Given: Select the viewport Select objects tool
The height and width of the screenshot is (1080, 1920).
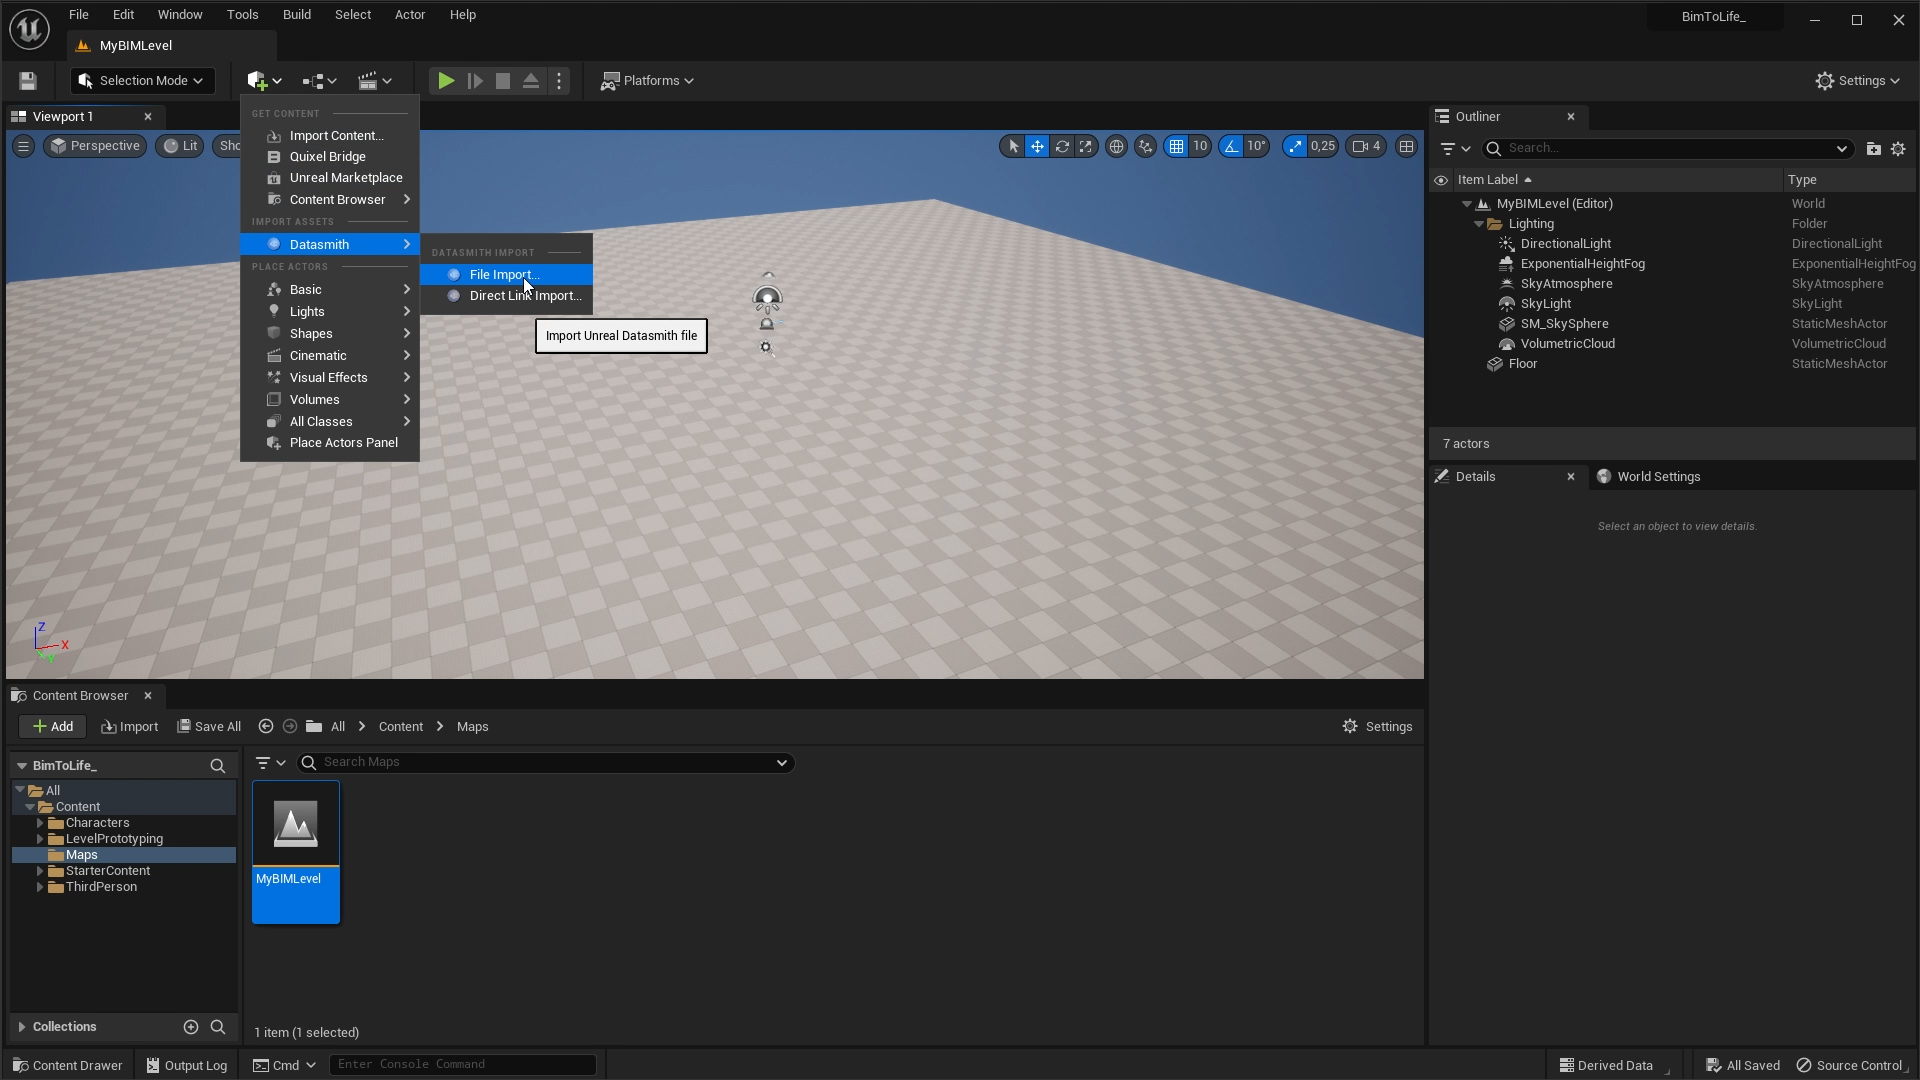Looking at the screenshot, I should (x=1013, y=146).
